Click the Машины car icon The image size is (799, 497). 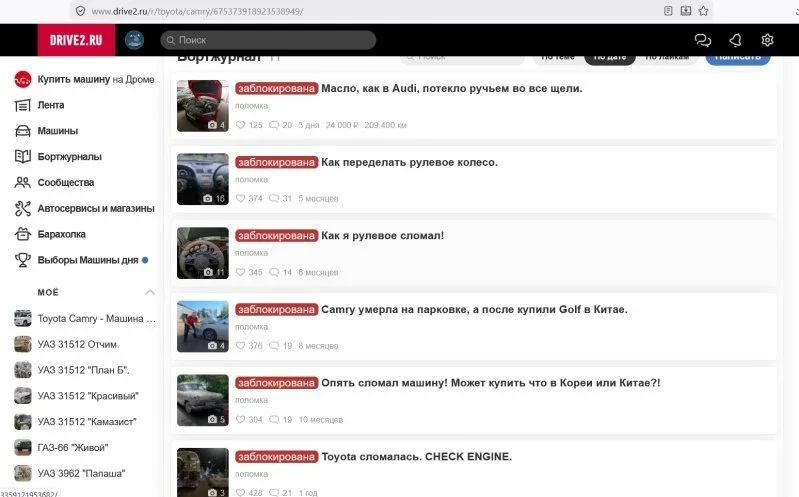point(22,131)
